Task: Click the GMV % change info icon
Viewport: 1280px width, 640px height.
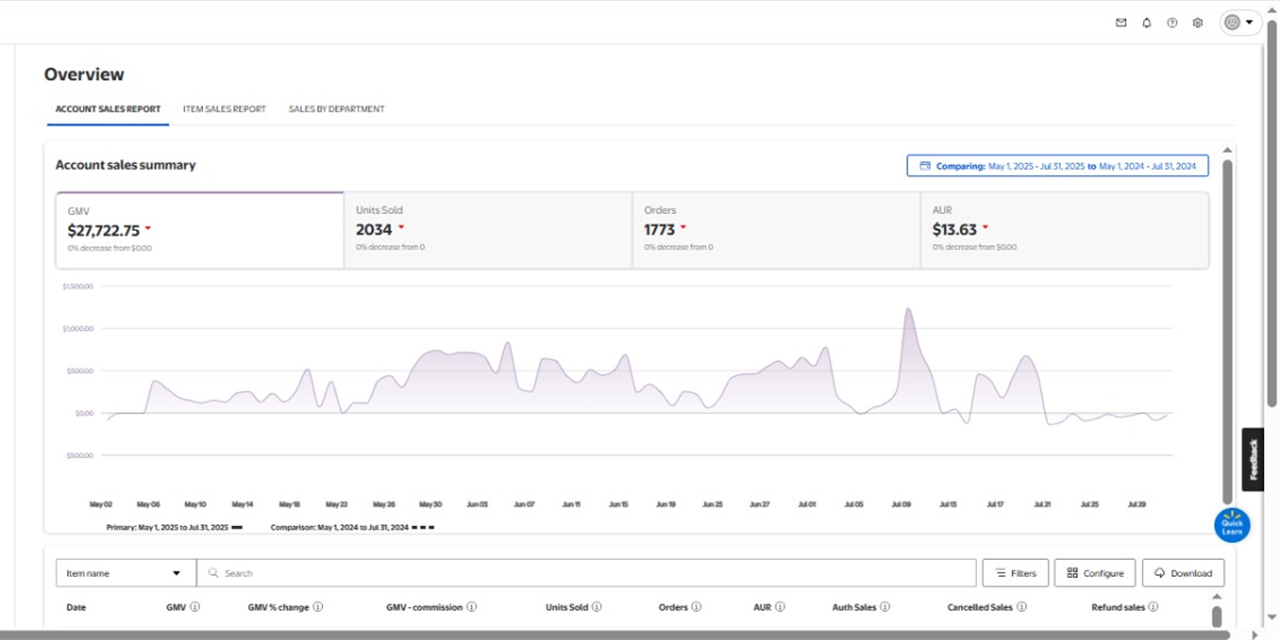Action: click(318, 606)
